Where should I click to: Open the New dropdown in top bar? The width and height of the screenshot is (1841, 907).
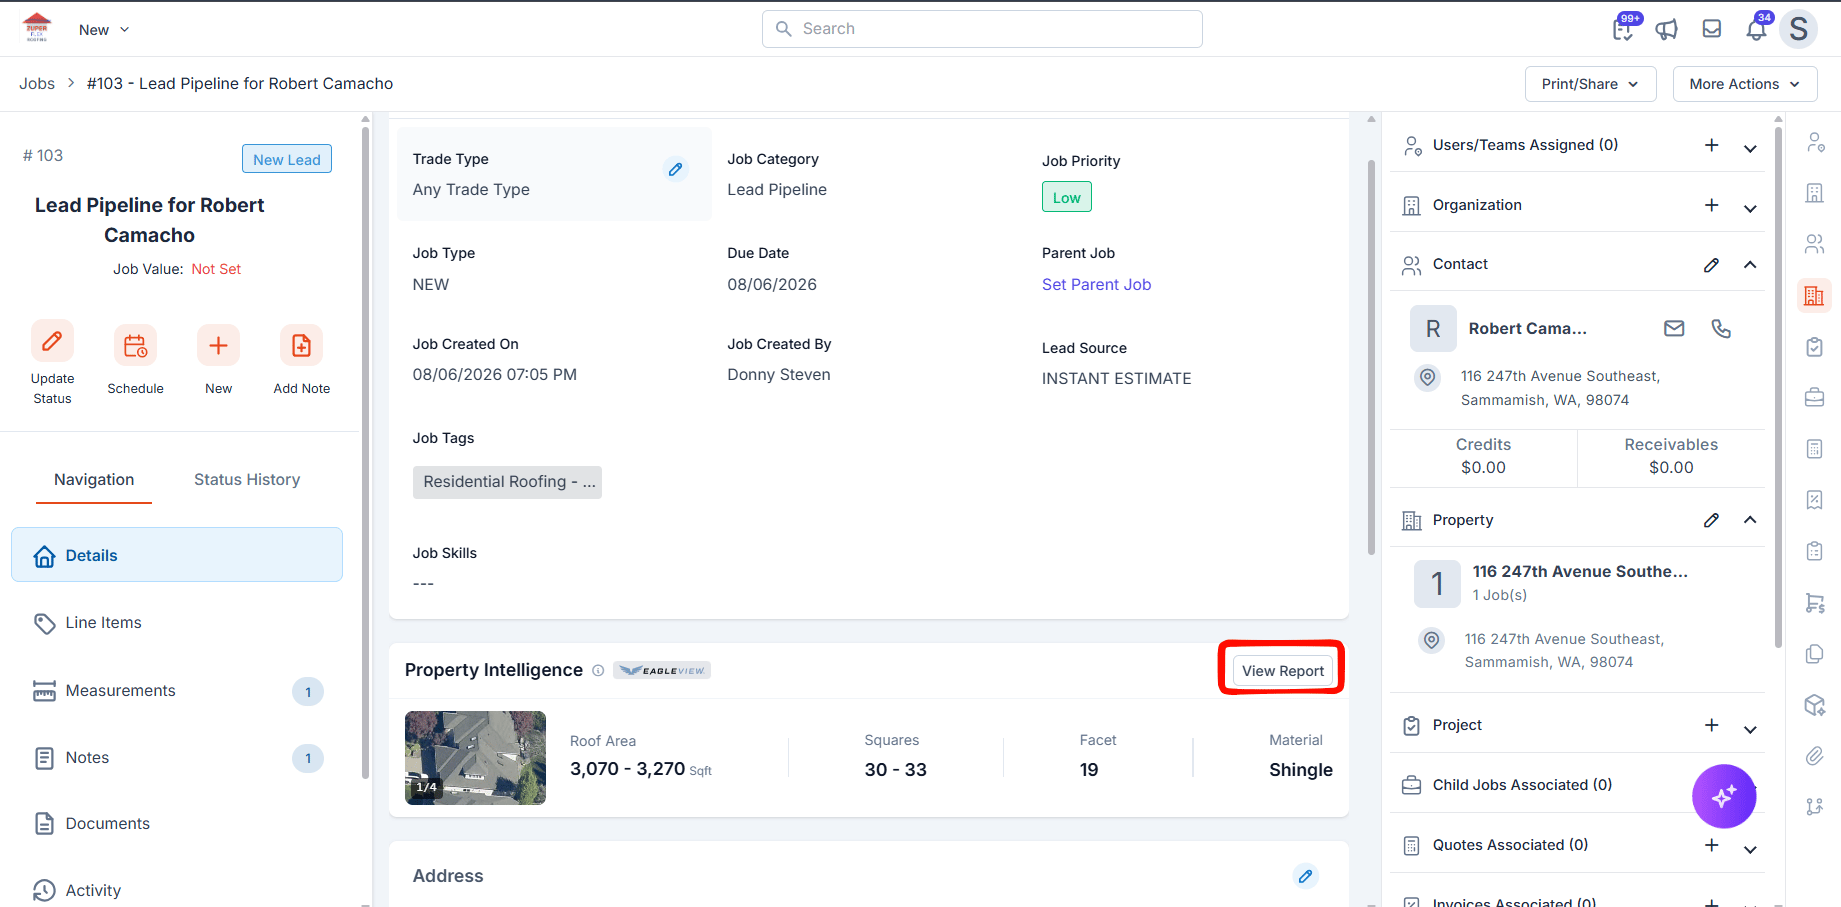[x=104, y=30]
